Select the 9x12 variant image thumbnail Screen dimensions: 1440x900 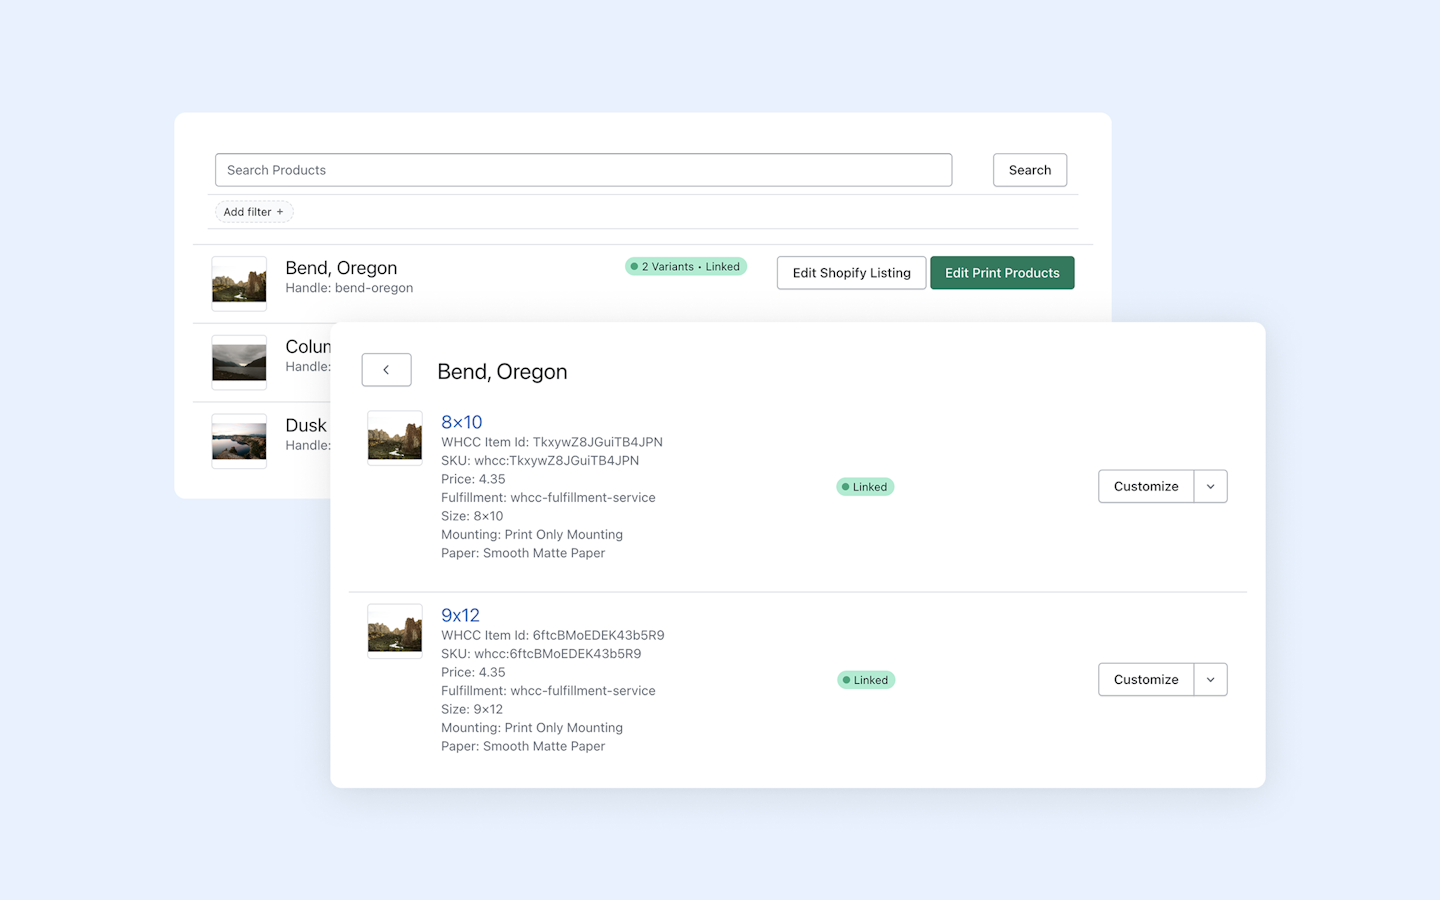(394, 631)
